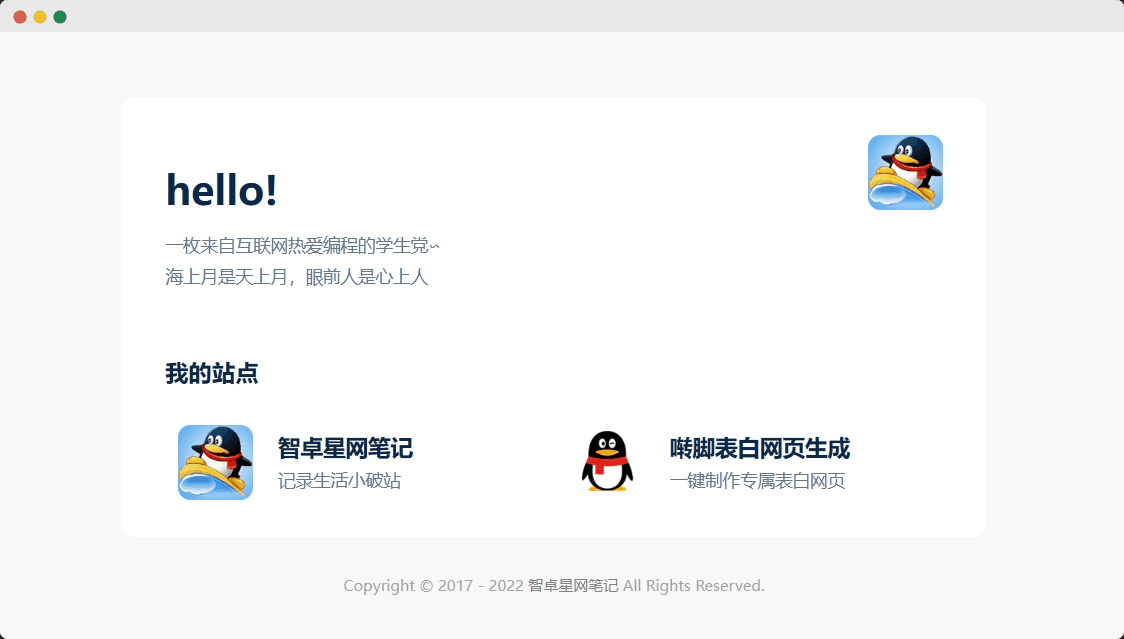Click the 我的站点 section heading

point(211,374)
